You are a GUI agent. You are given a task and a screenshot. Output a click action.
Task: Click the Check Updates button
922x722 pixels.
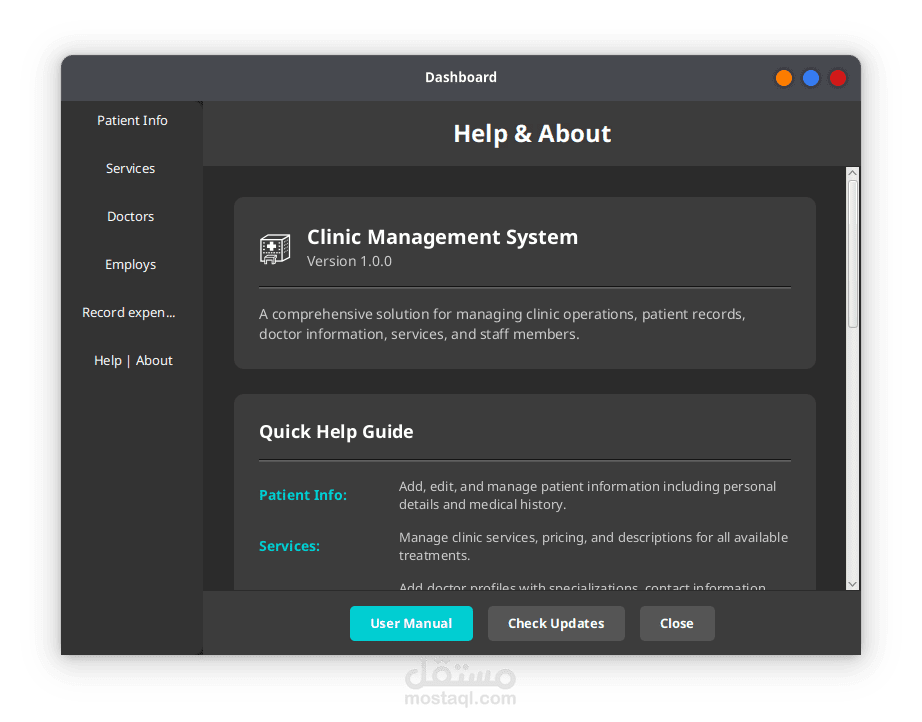[556, 623]
